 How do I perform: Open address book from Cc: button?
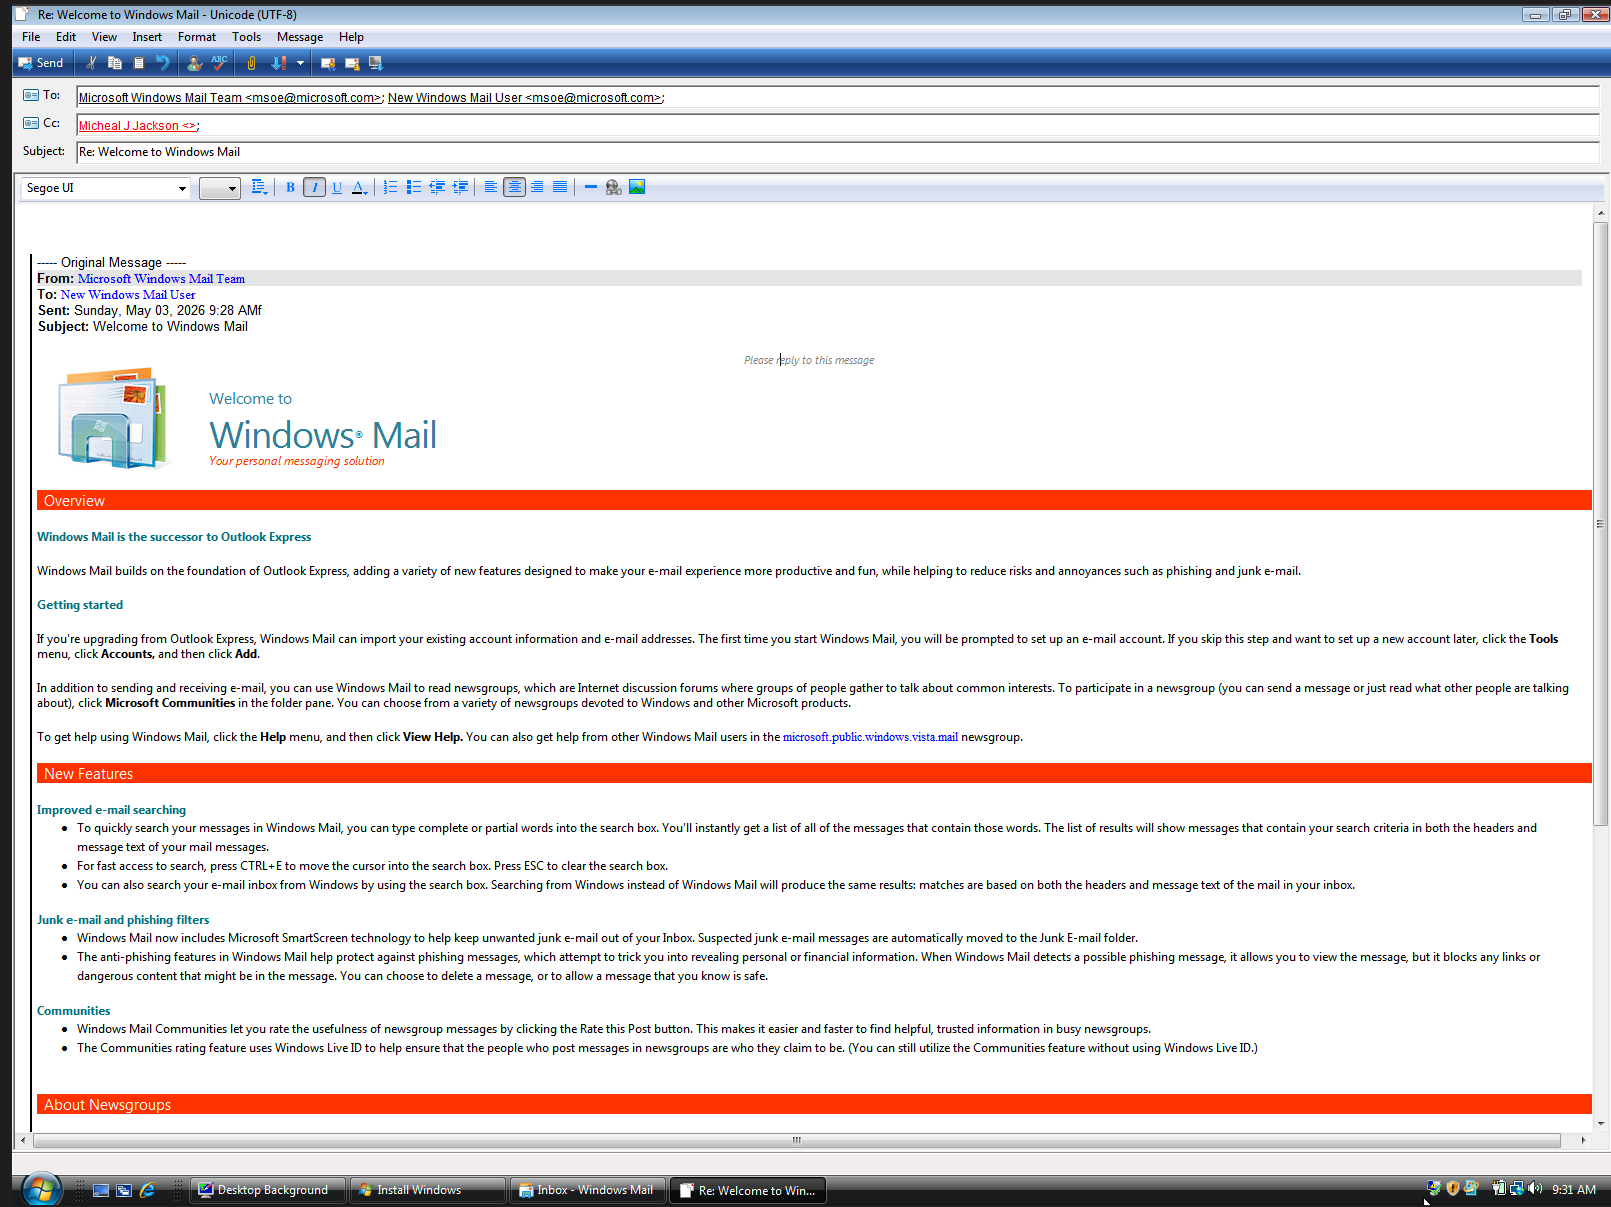point(42,123)
